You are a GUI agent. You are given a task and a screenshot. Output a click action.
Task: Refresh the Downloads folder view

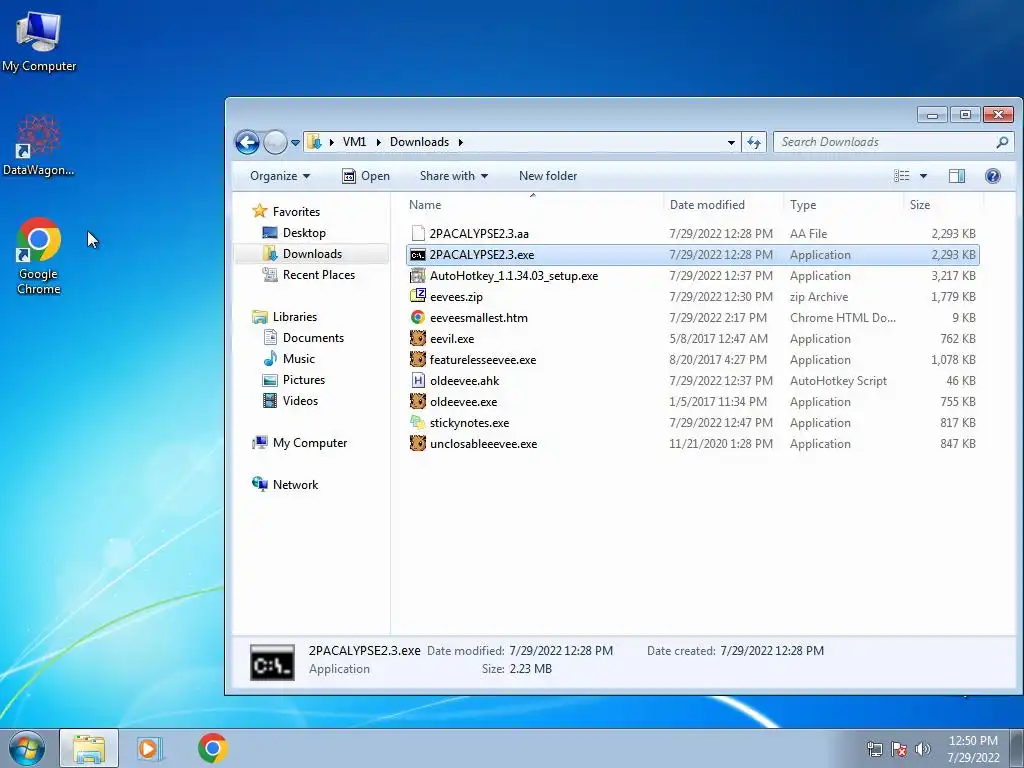pos(754,142)
